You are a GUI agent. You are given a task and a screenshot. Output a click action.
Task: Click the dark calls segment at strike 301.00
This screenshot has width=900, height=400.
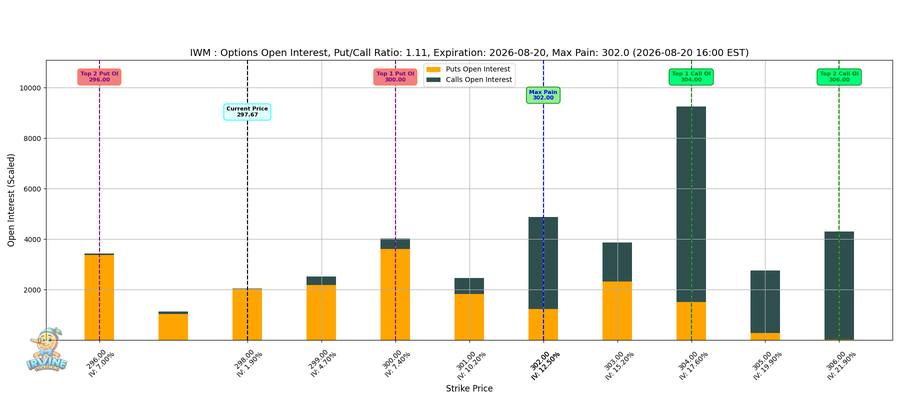[470, 286]
